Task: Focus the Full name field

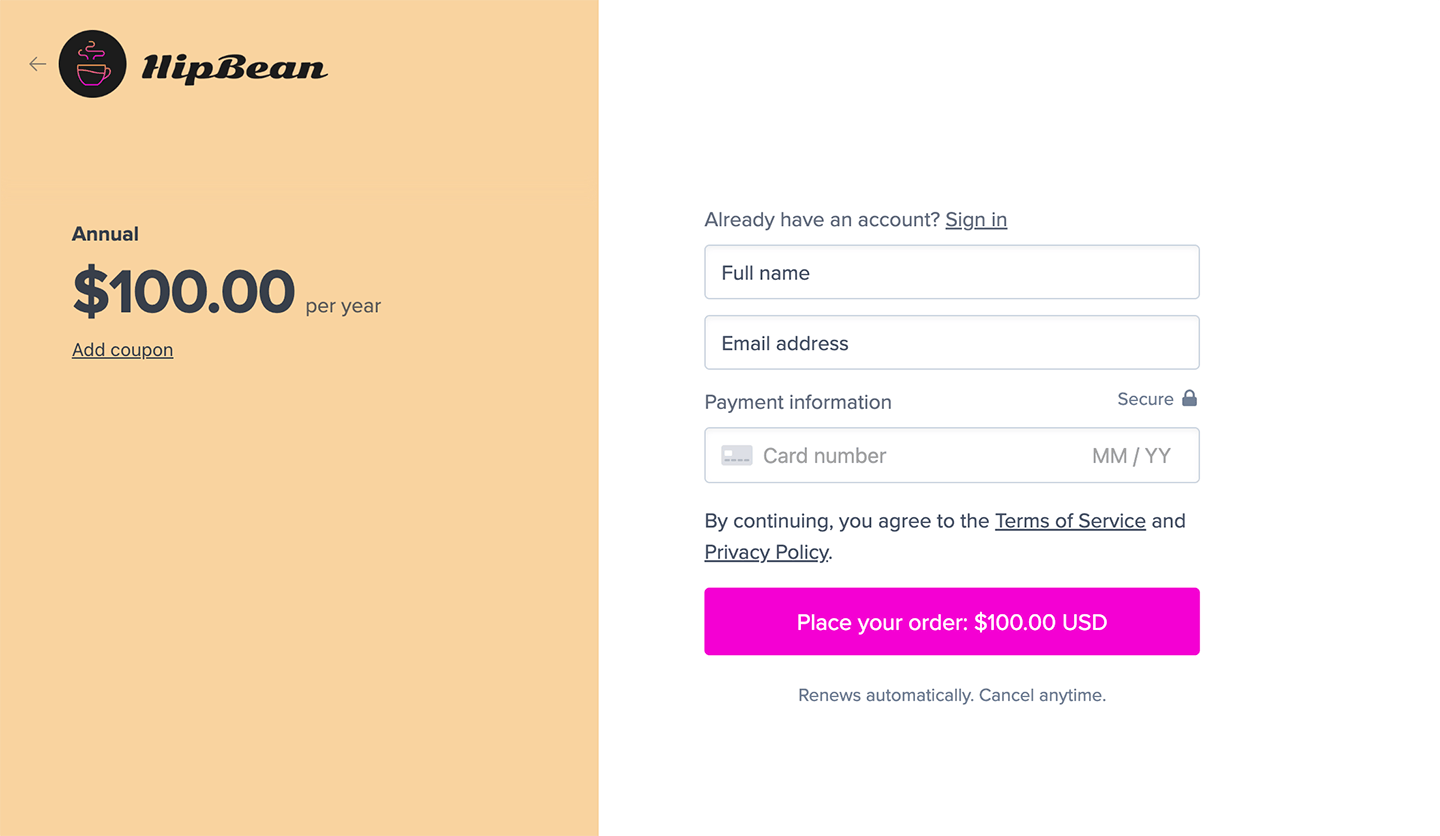Action: (x=951, y=272)
